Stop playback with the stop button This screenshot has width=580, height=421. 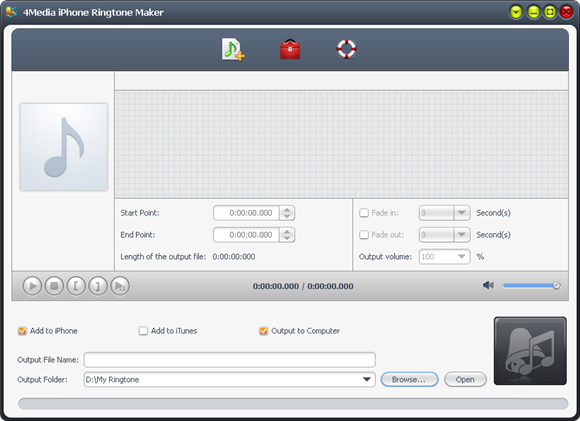click(x=54, y=286)
